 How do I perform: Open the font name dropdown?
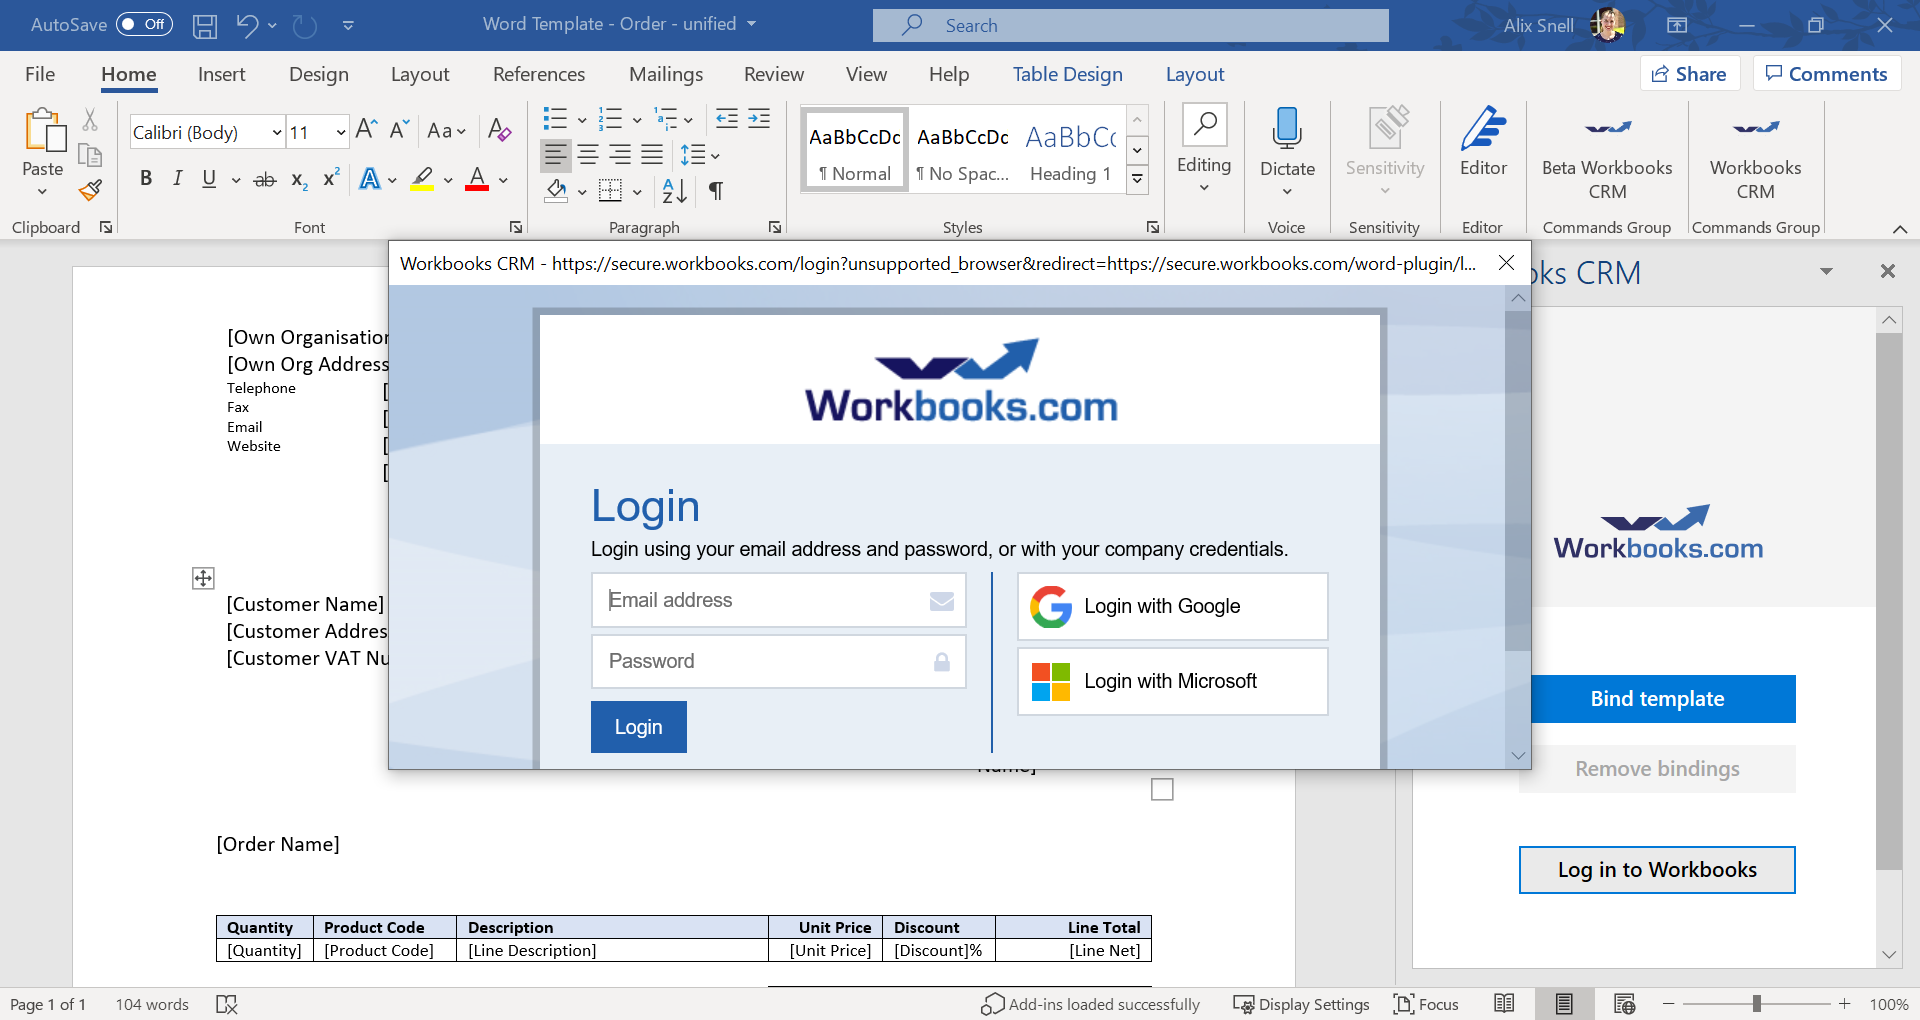pyautogui.click(x=277, y=132)
